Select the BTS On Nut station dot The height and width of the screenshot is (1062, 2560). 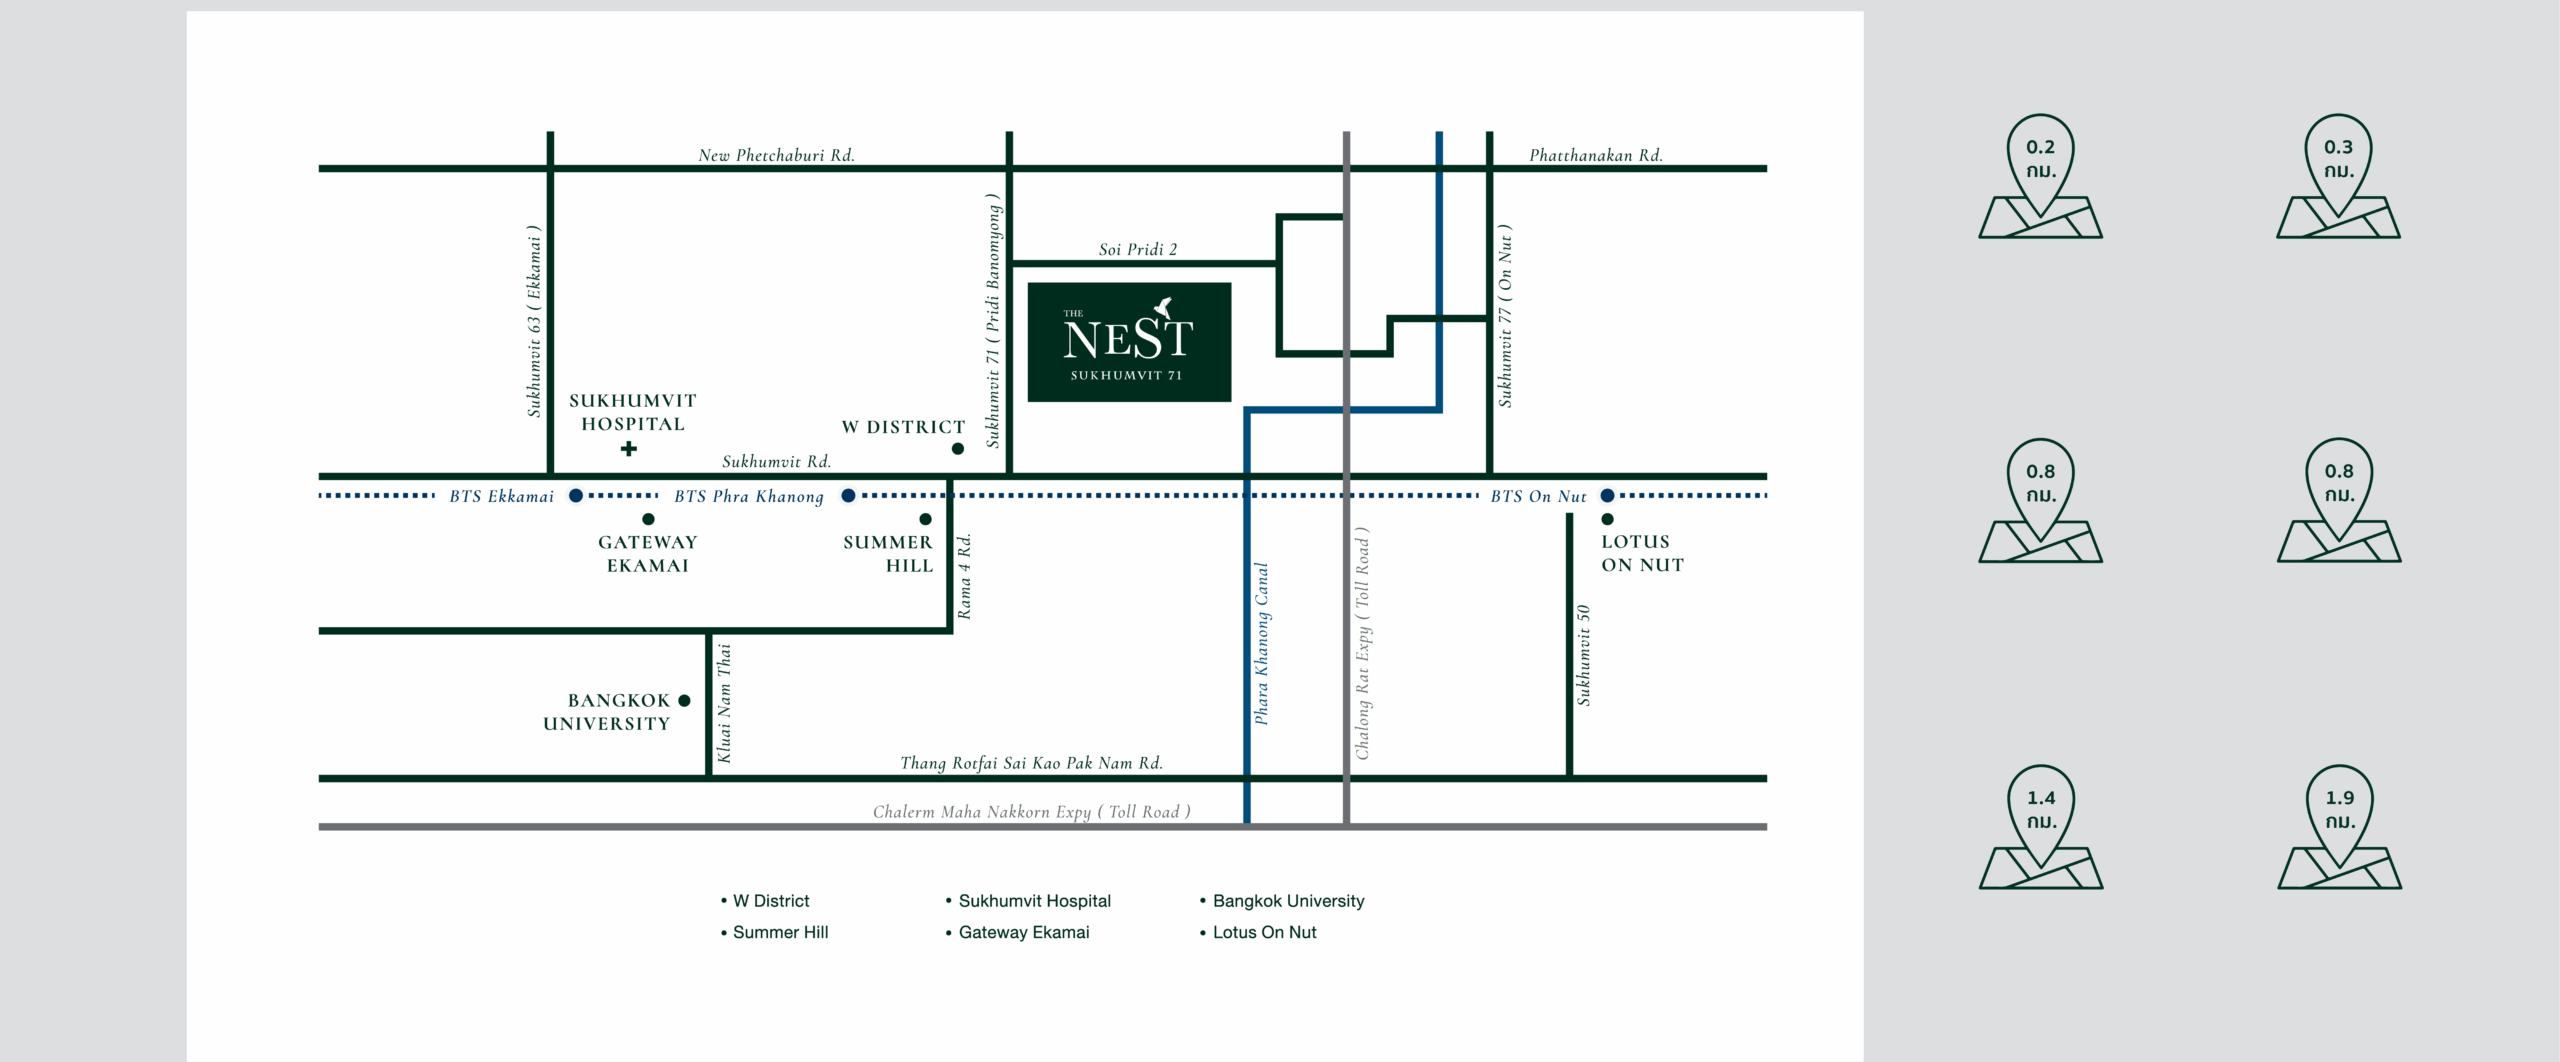point(1607,496)
